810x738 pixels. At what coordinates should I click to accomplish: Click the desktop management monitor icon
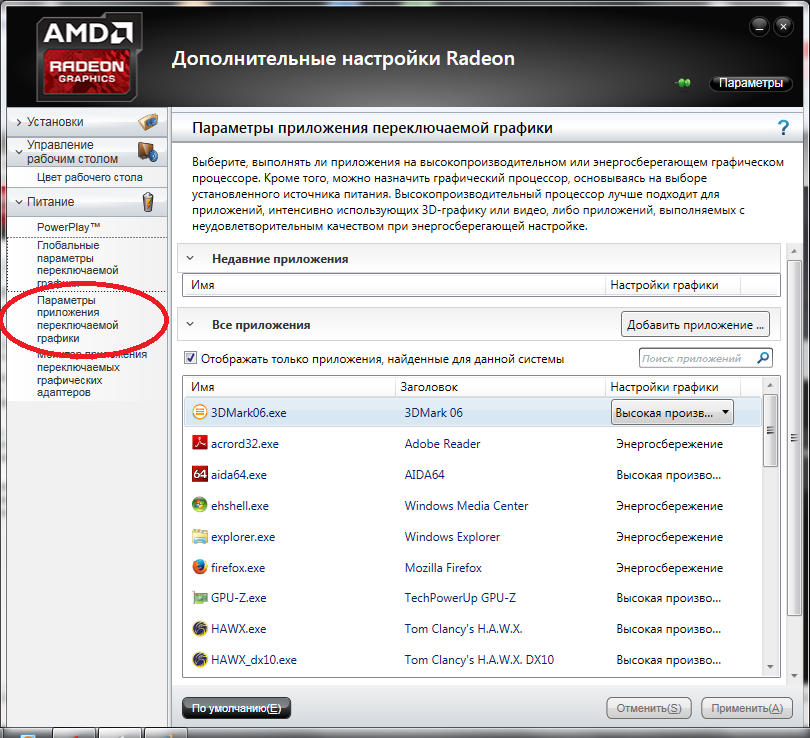tap(148, 152)
